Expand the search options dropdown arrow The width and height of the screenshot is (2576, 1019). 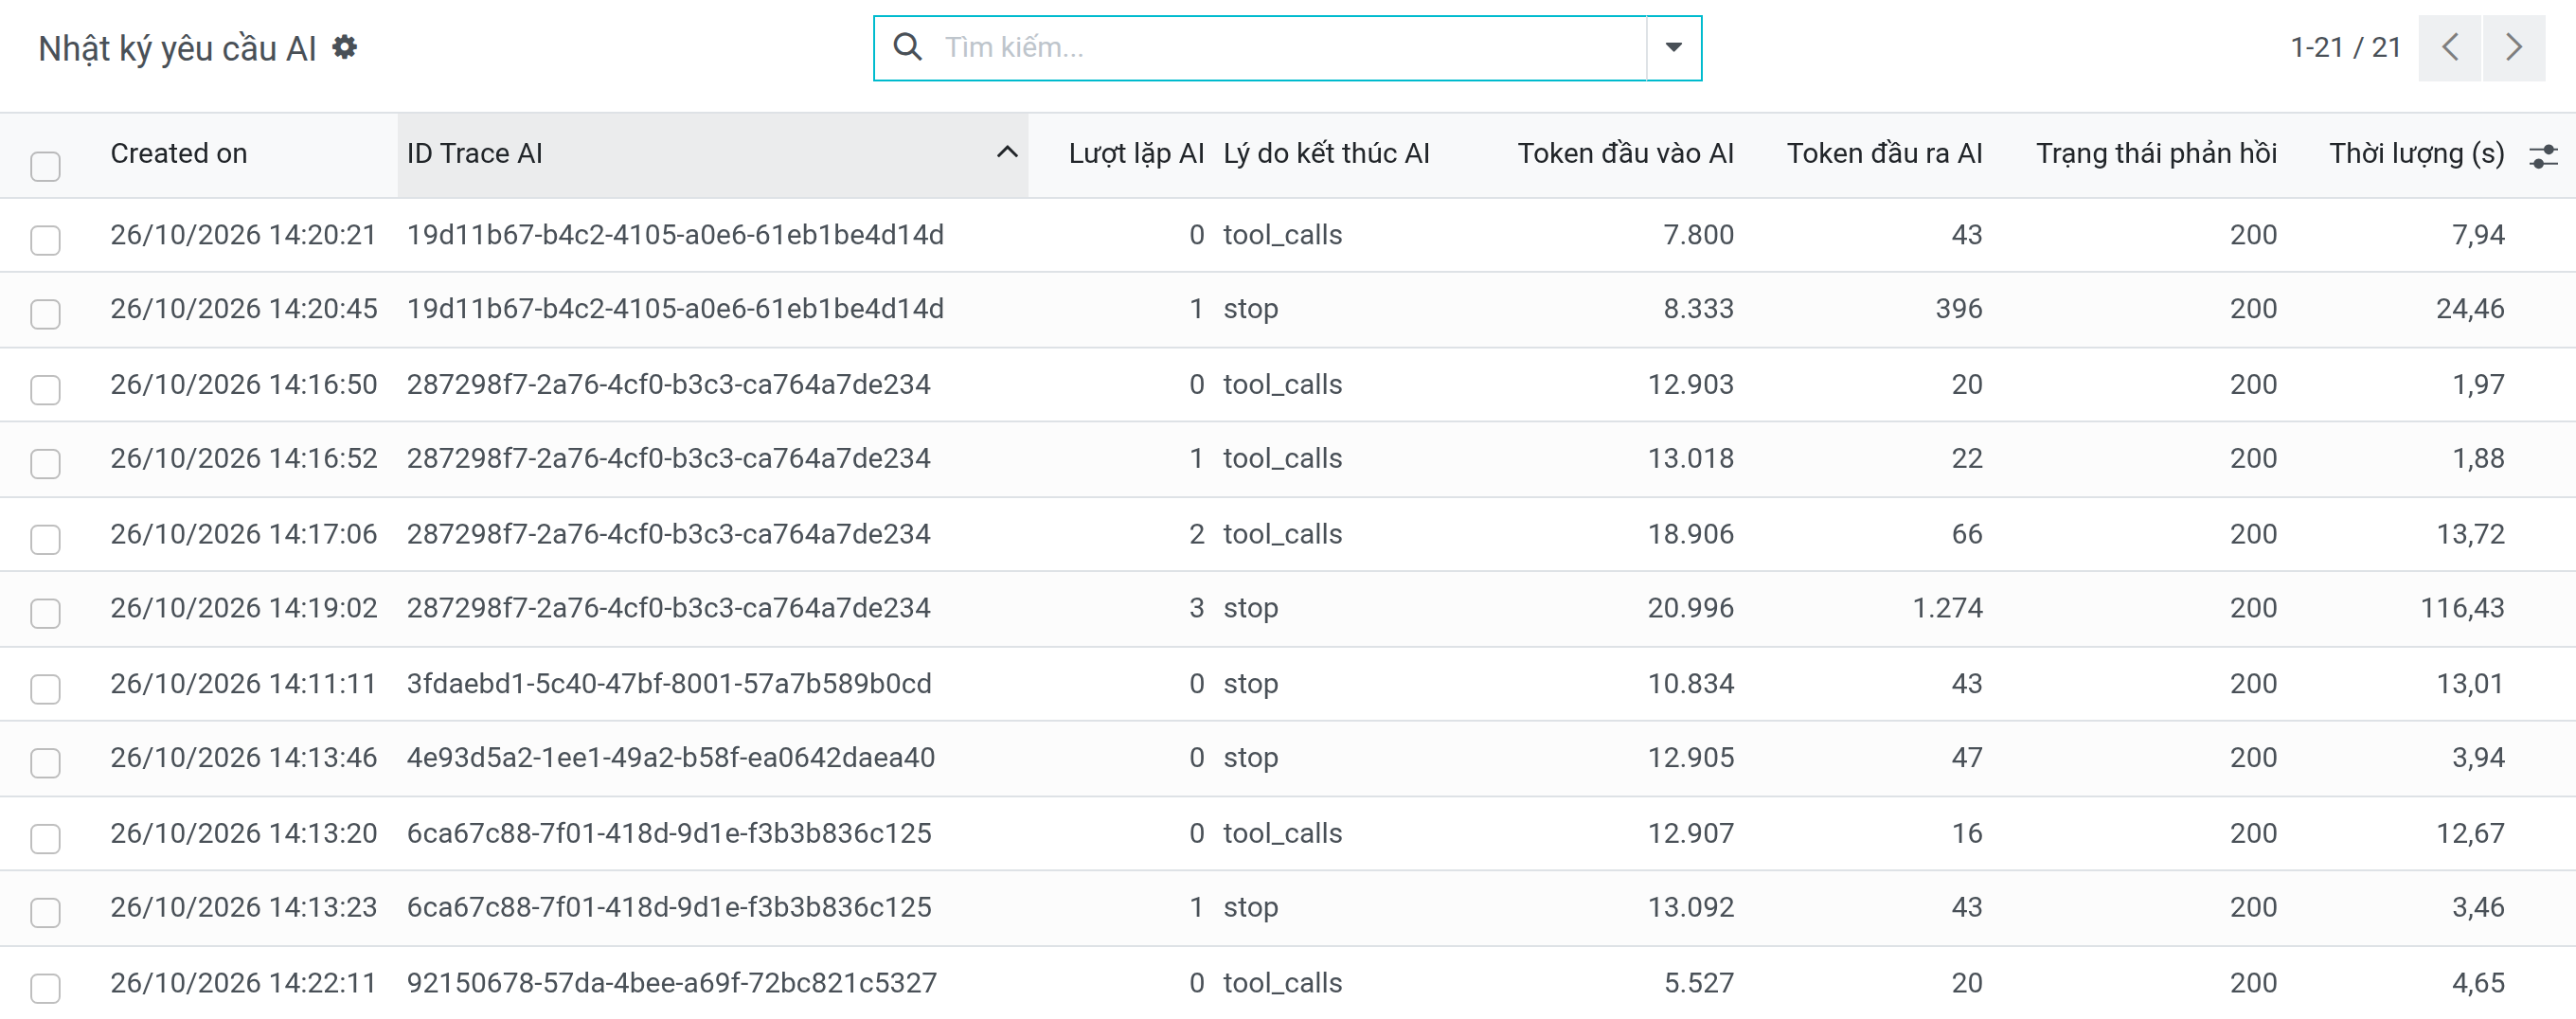pos(1673,47)
